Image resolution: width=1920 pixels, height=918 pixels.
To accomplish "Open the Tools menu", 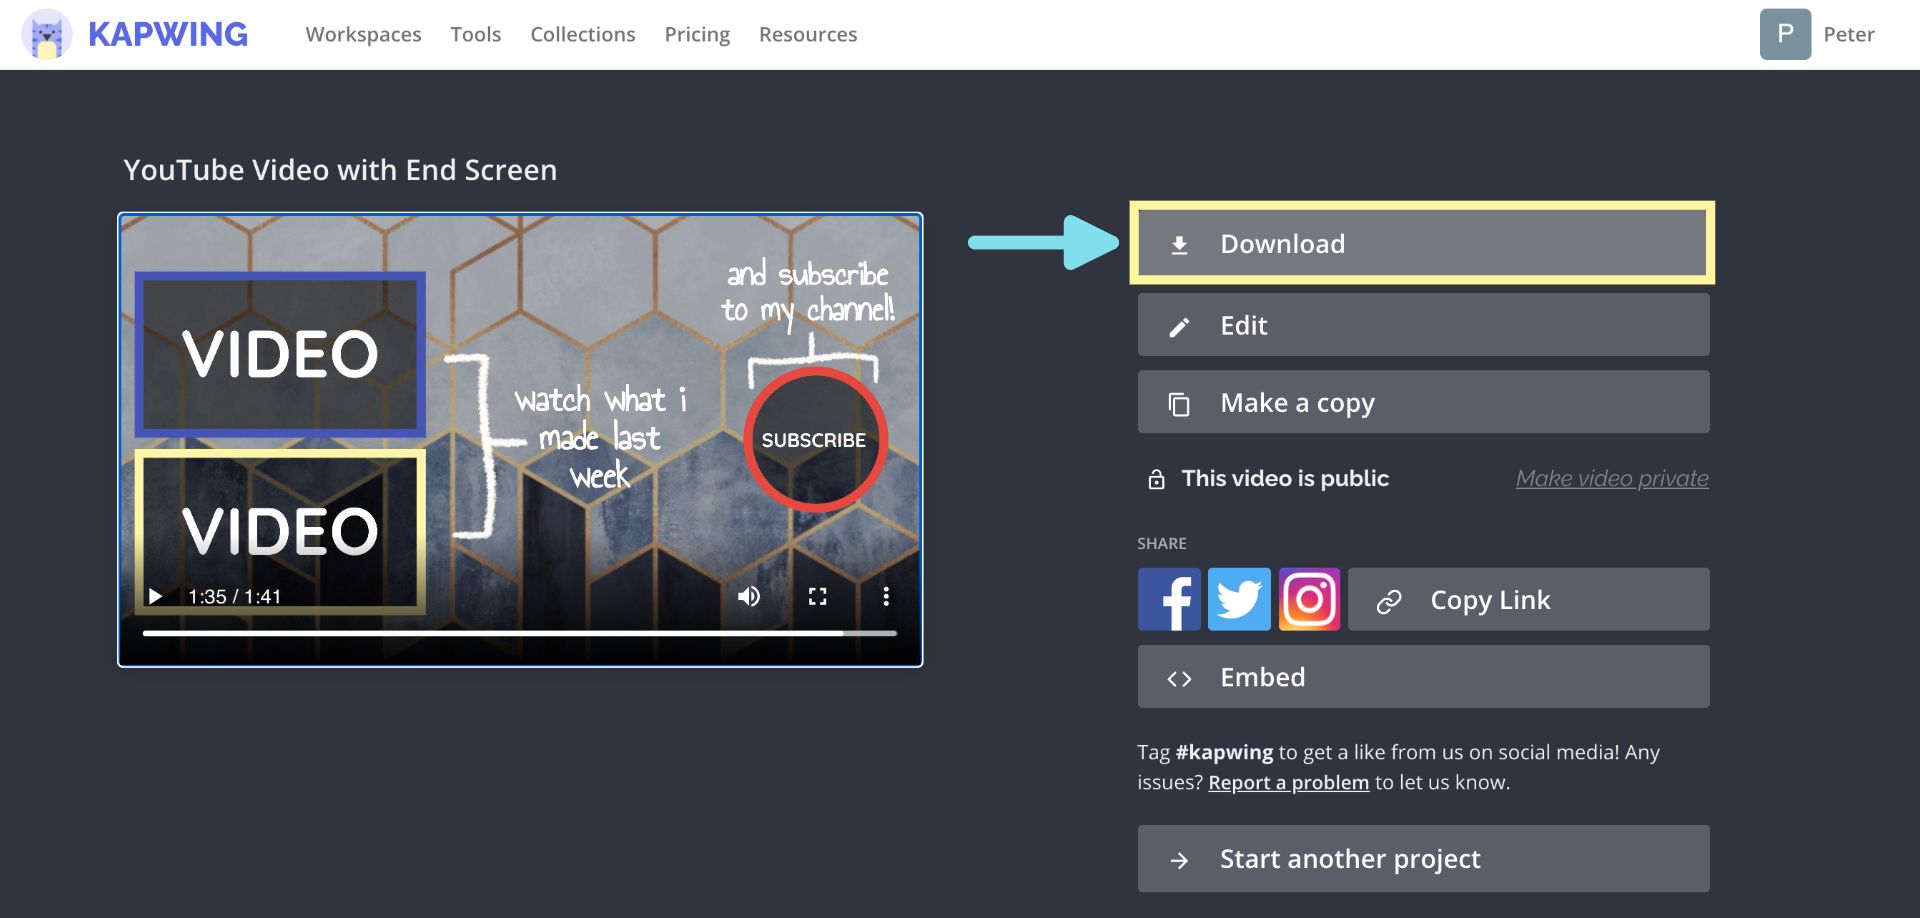I will point(475,35).
